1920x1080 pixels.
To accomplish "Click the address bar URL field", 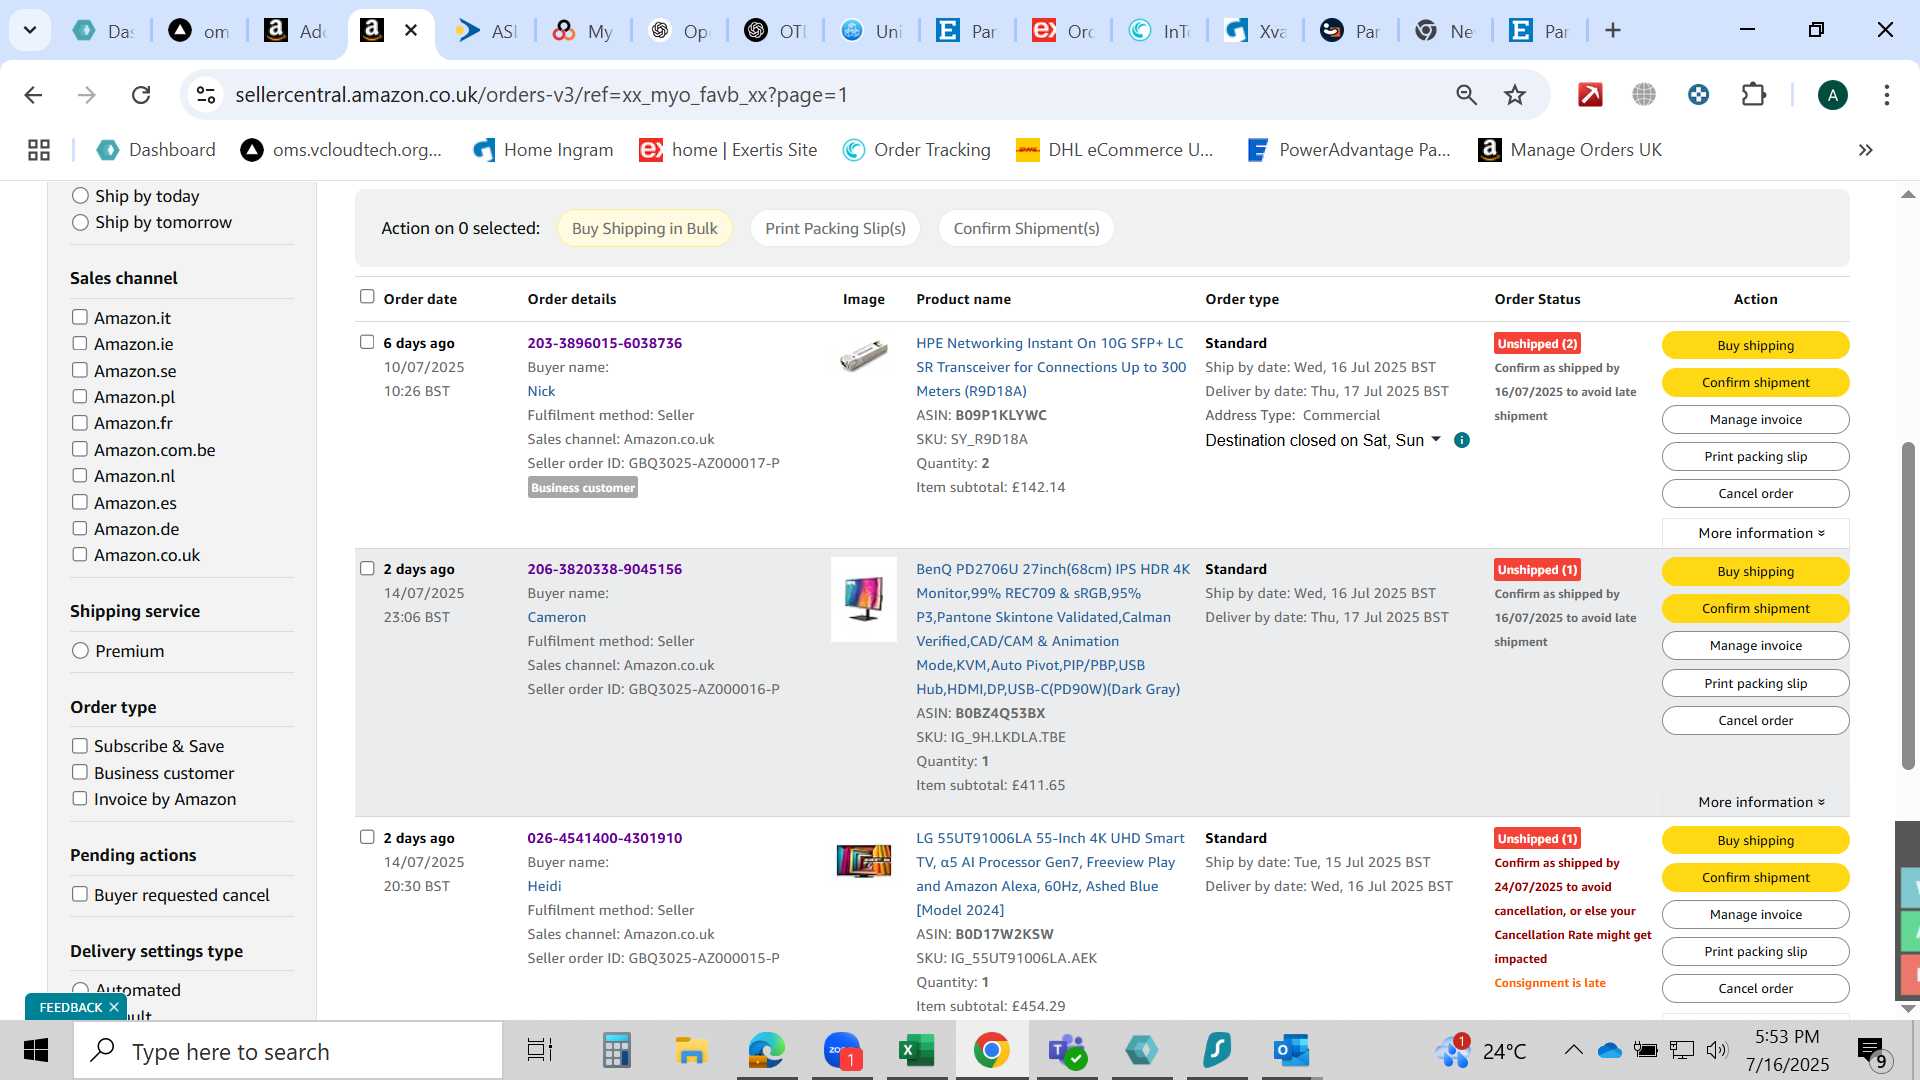I will [830, 95].
